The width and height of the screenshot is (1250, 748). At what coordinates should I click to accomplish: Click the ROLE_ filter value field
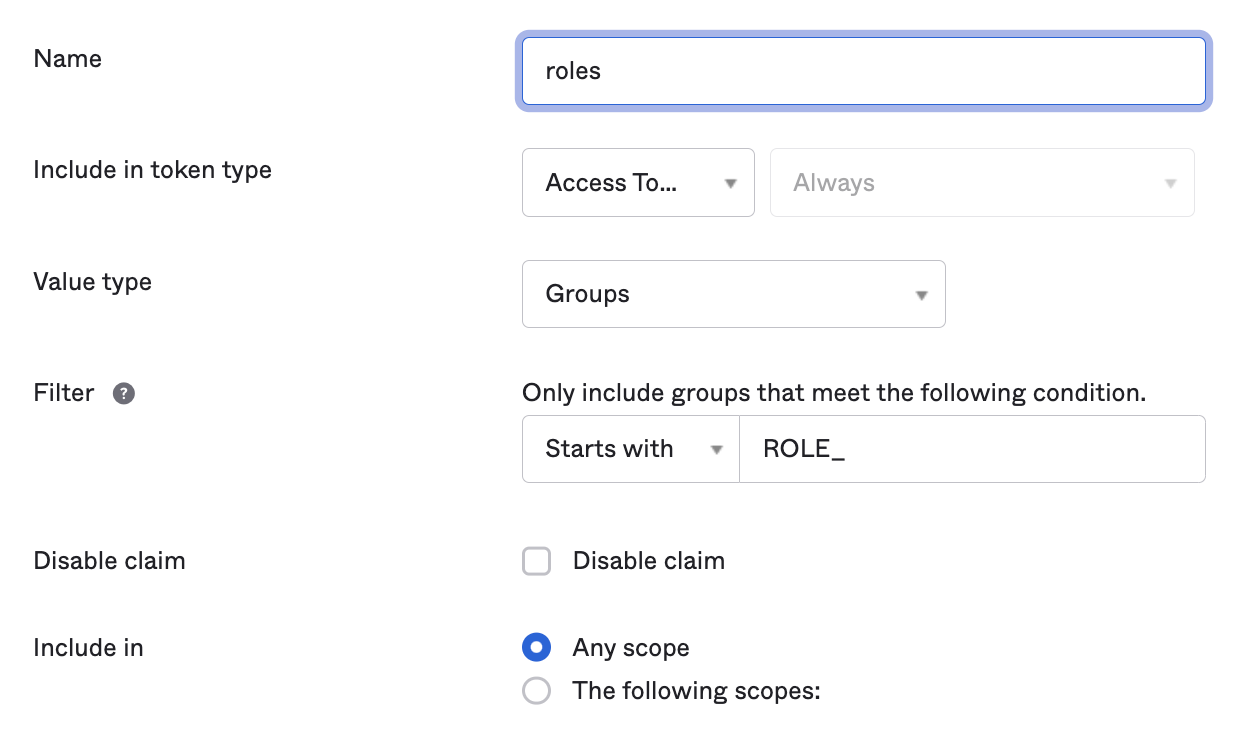(970, 449)
